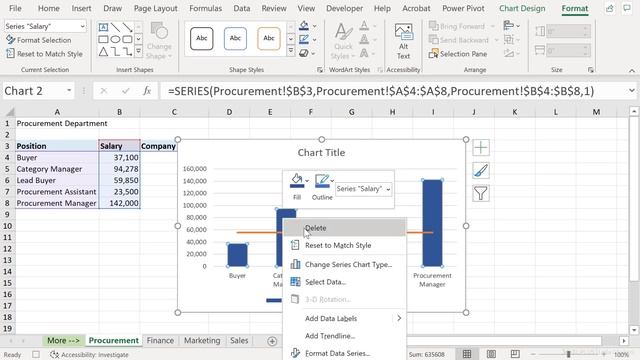Click the Chart Filters funnel button
Screen dimensions: 640x360
481,193
